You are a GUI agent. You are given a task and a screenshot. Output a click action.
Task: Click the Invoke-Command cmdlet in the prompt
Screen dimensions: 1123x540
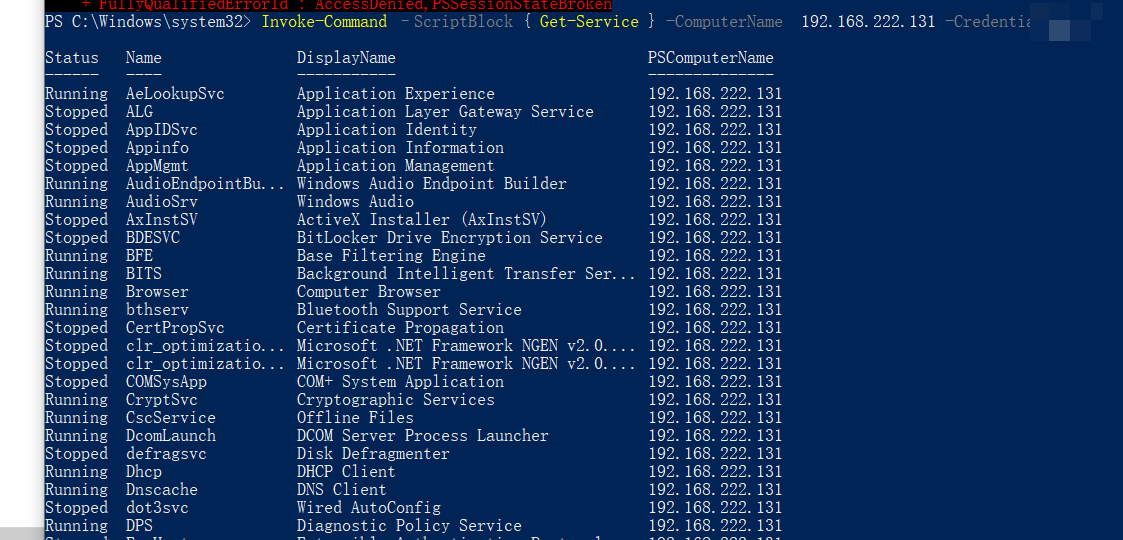pyautogui.click(x=324, y=21)
